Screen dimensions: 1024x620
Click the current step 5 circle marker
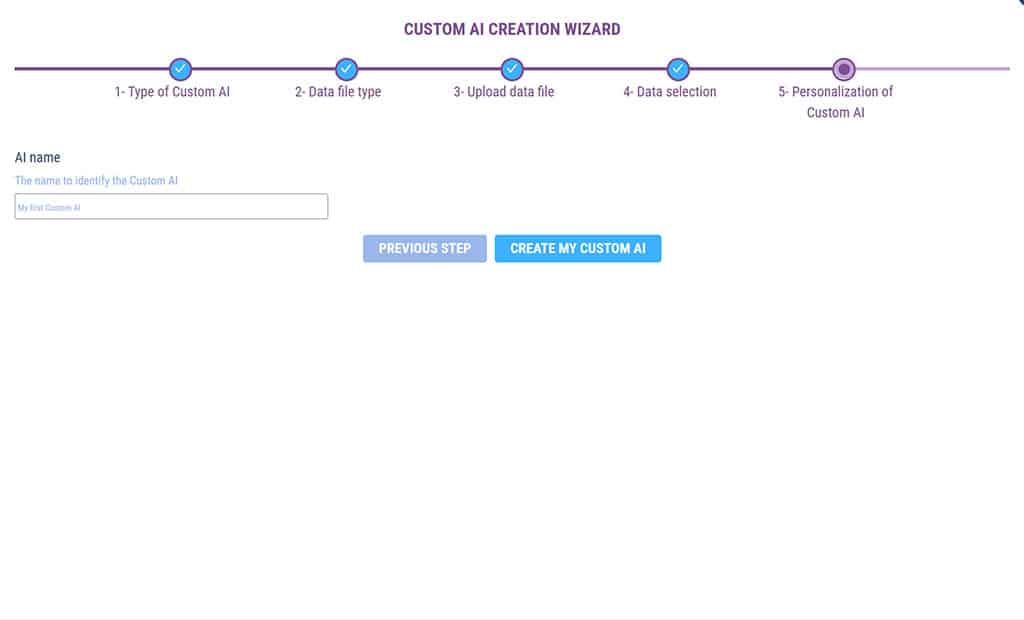pyautogui.click(x=844, y=69)
